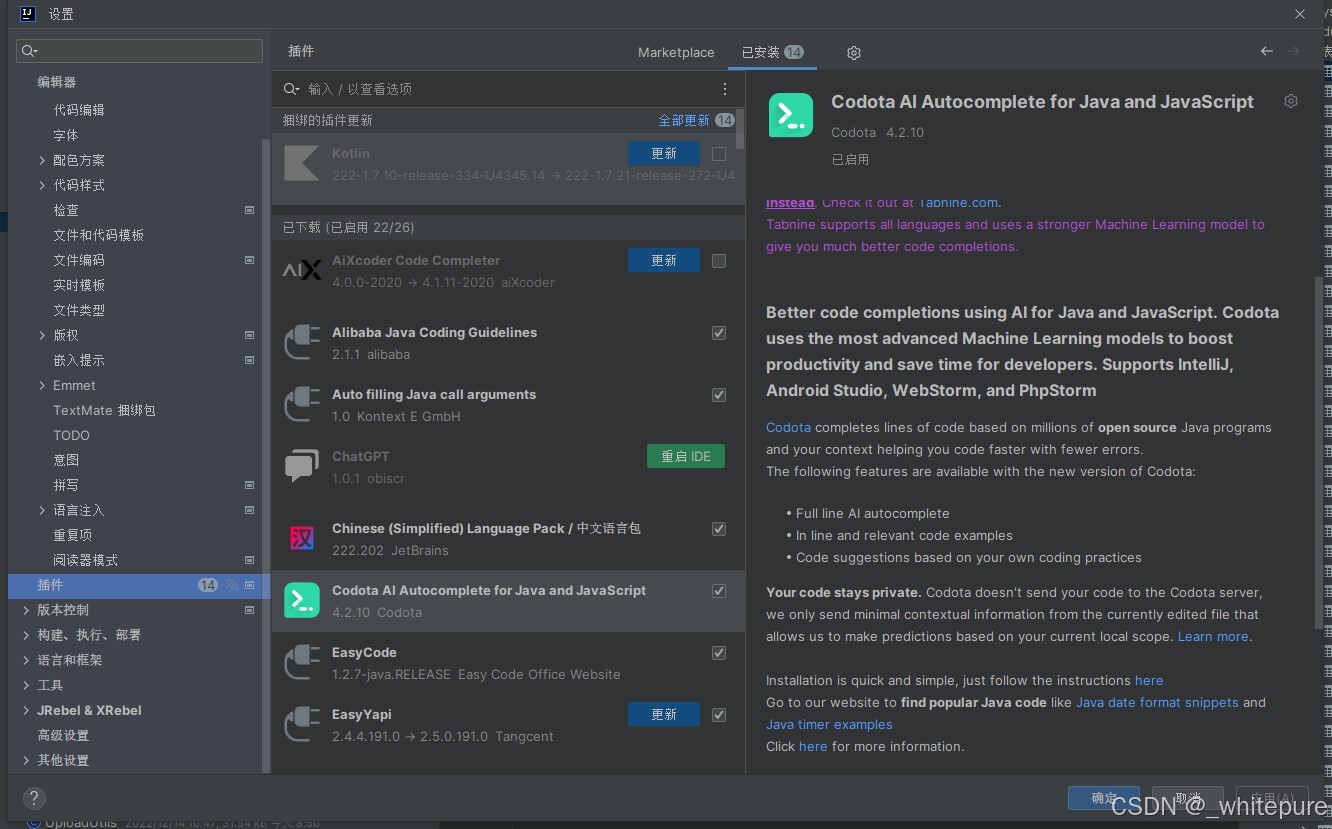Click the Alibaba Java Coding Guidelines plug icon

pyautogui.click(x=301, y=343)
